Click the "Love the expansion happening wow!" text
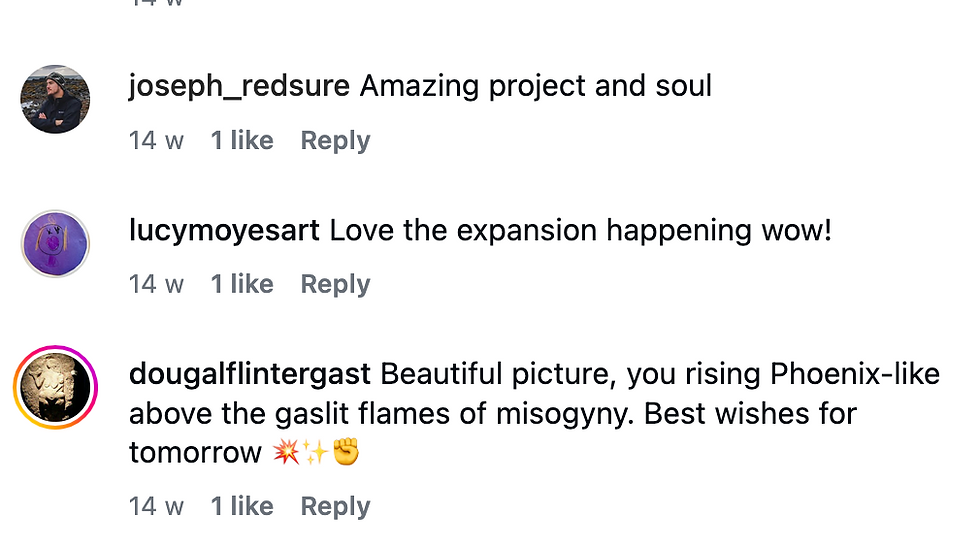980x539 pixels. pyautogui.click(x=580, y=231)
